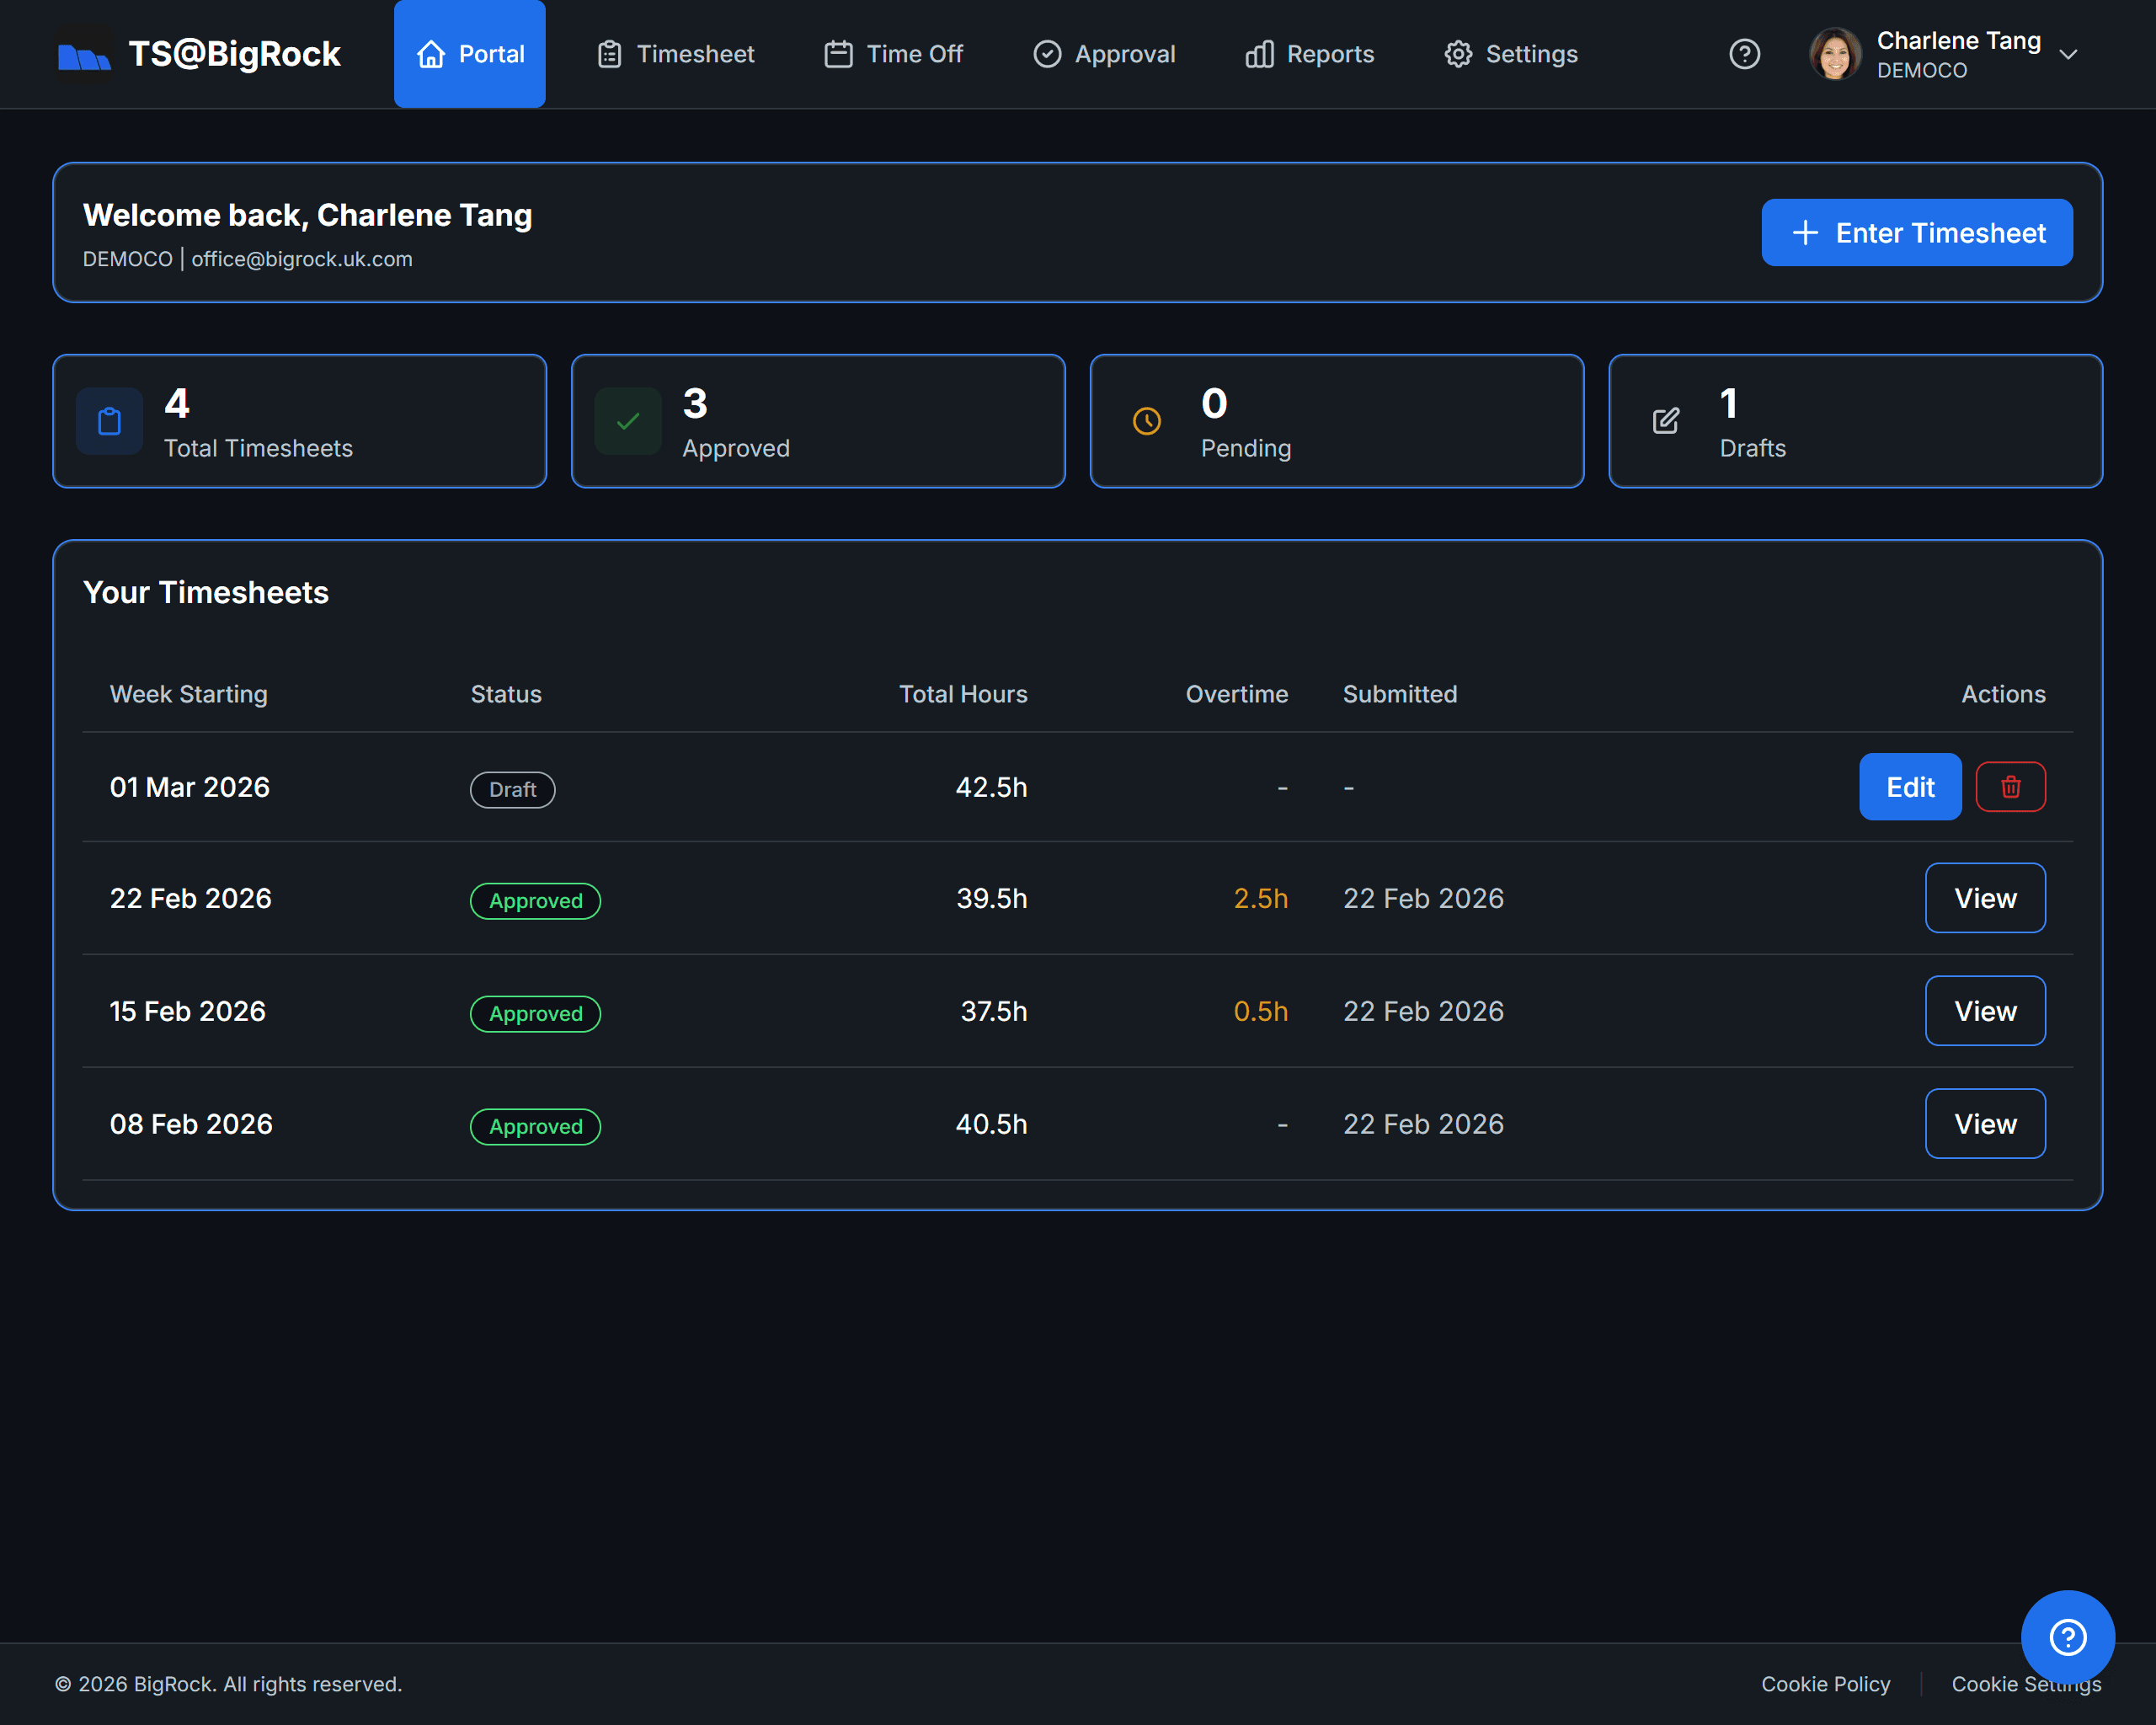2156x1725 pixels.
Task: Click the TS@BigRock logo icon
Action: (x=86, y=54)
